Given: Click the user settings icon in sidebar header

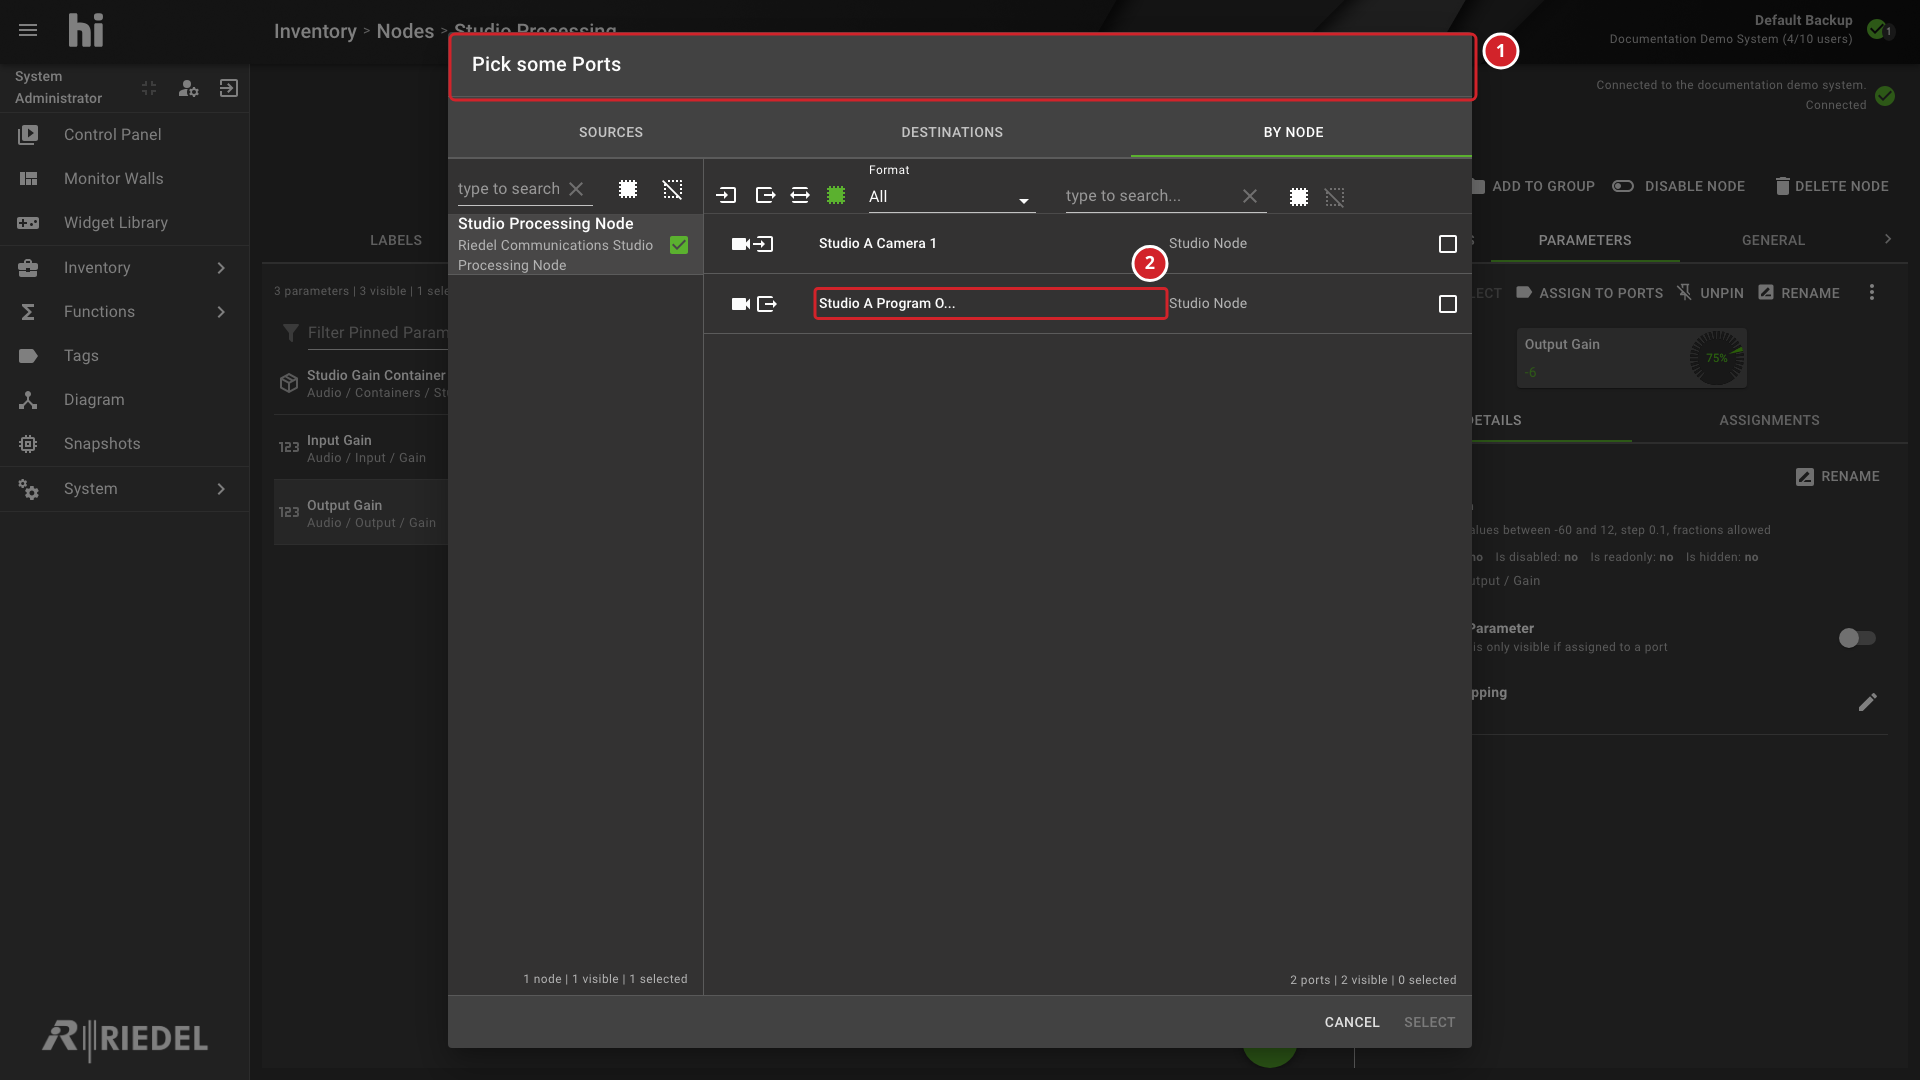Looking at the screenshot, I should point(188,88).
